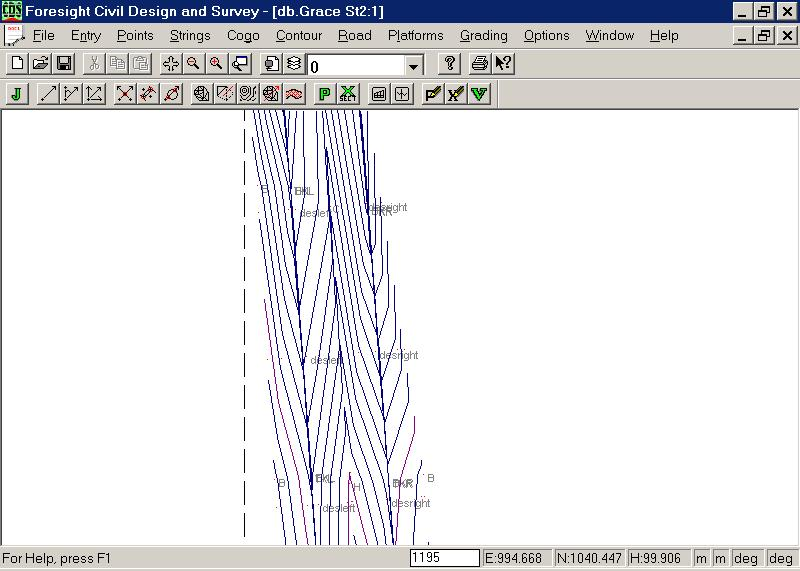Open the Road menu

pos(354,35)
